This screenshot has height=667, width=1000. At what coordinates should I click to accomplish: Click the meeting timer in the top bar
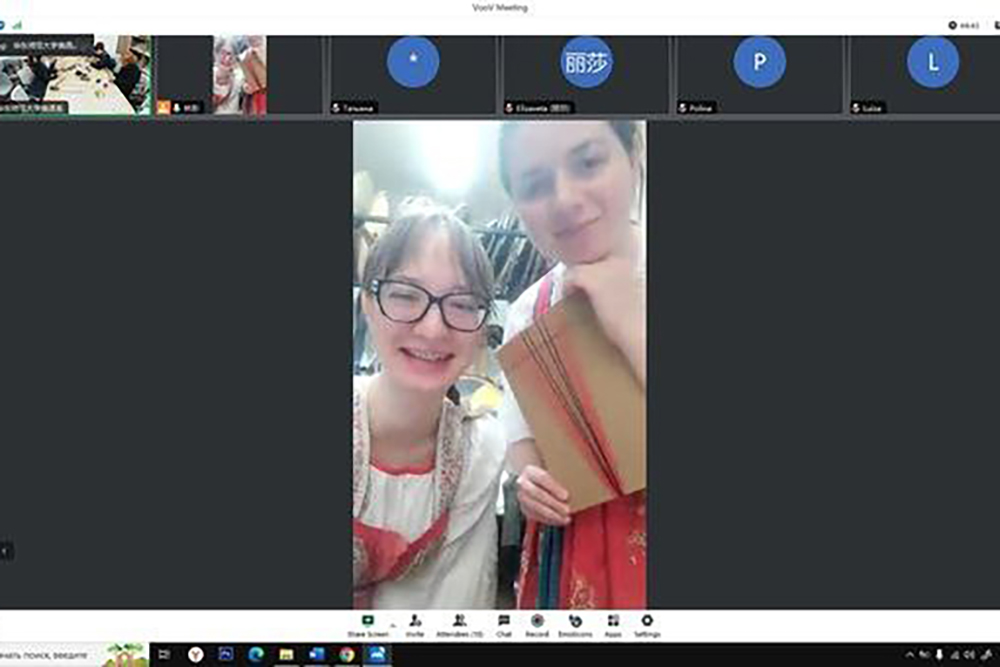[964, 25]
